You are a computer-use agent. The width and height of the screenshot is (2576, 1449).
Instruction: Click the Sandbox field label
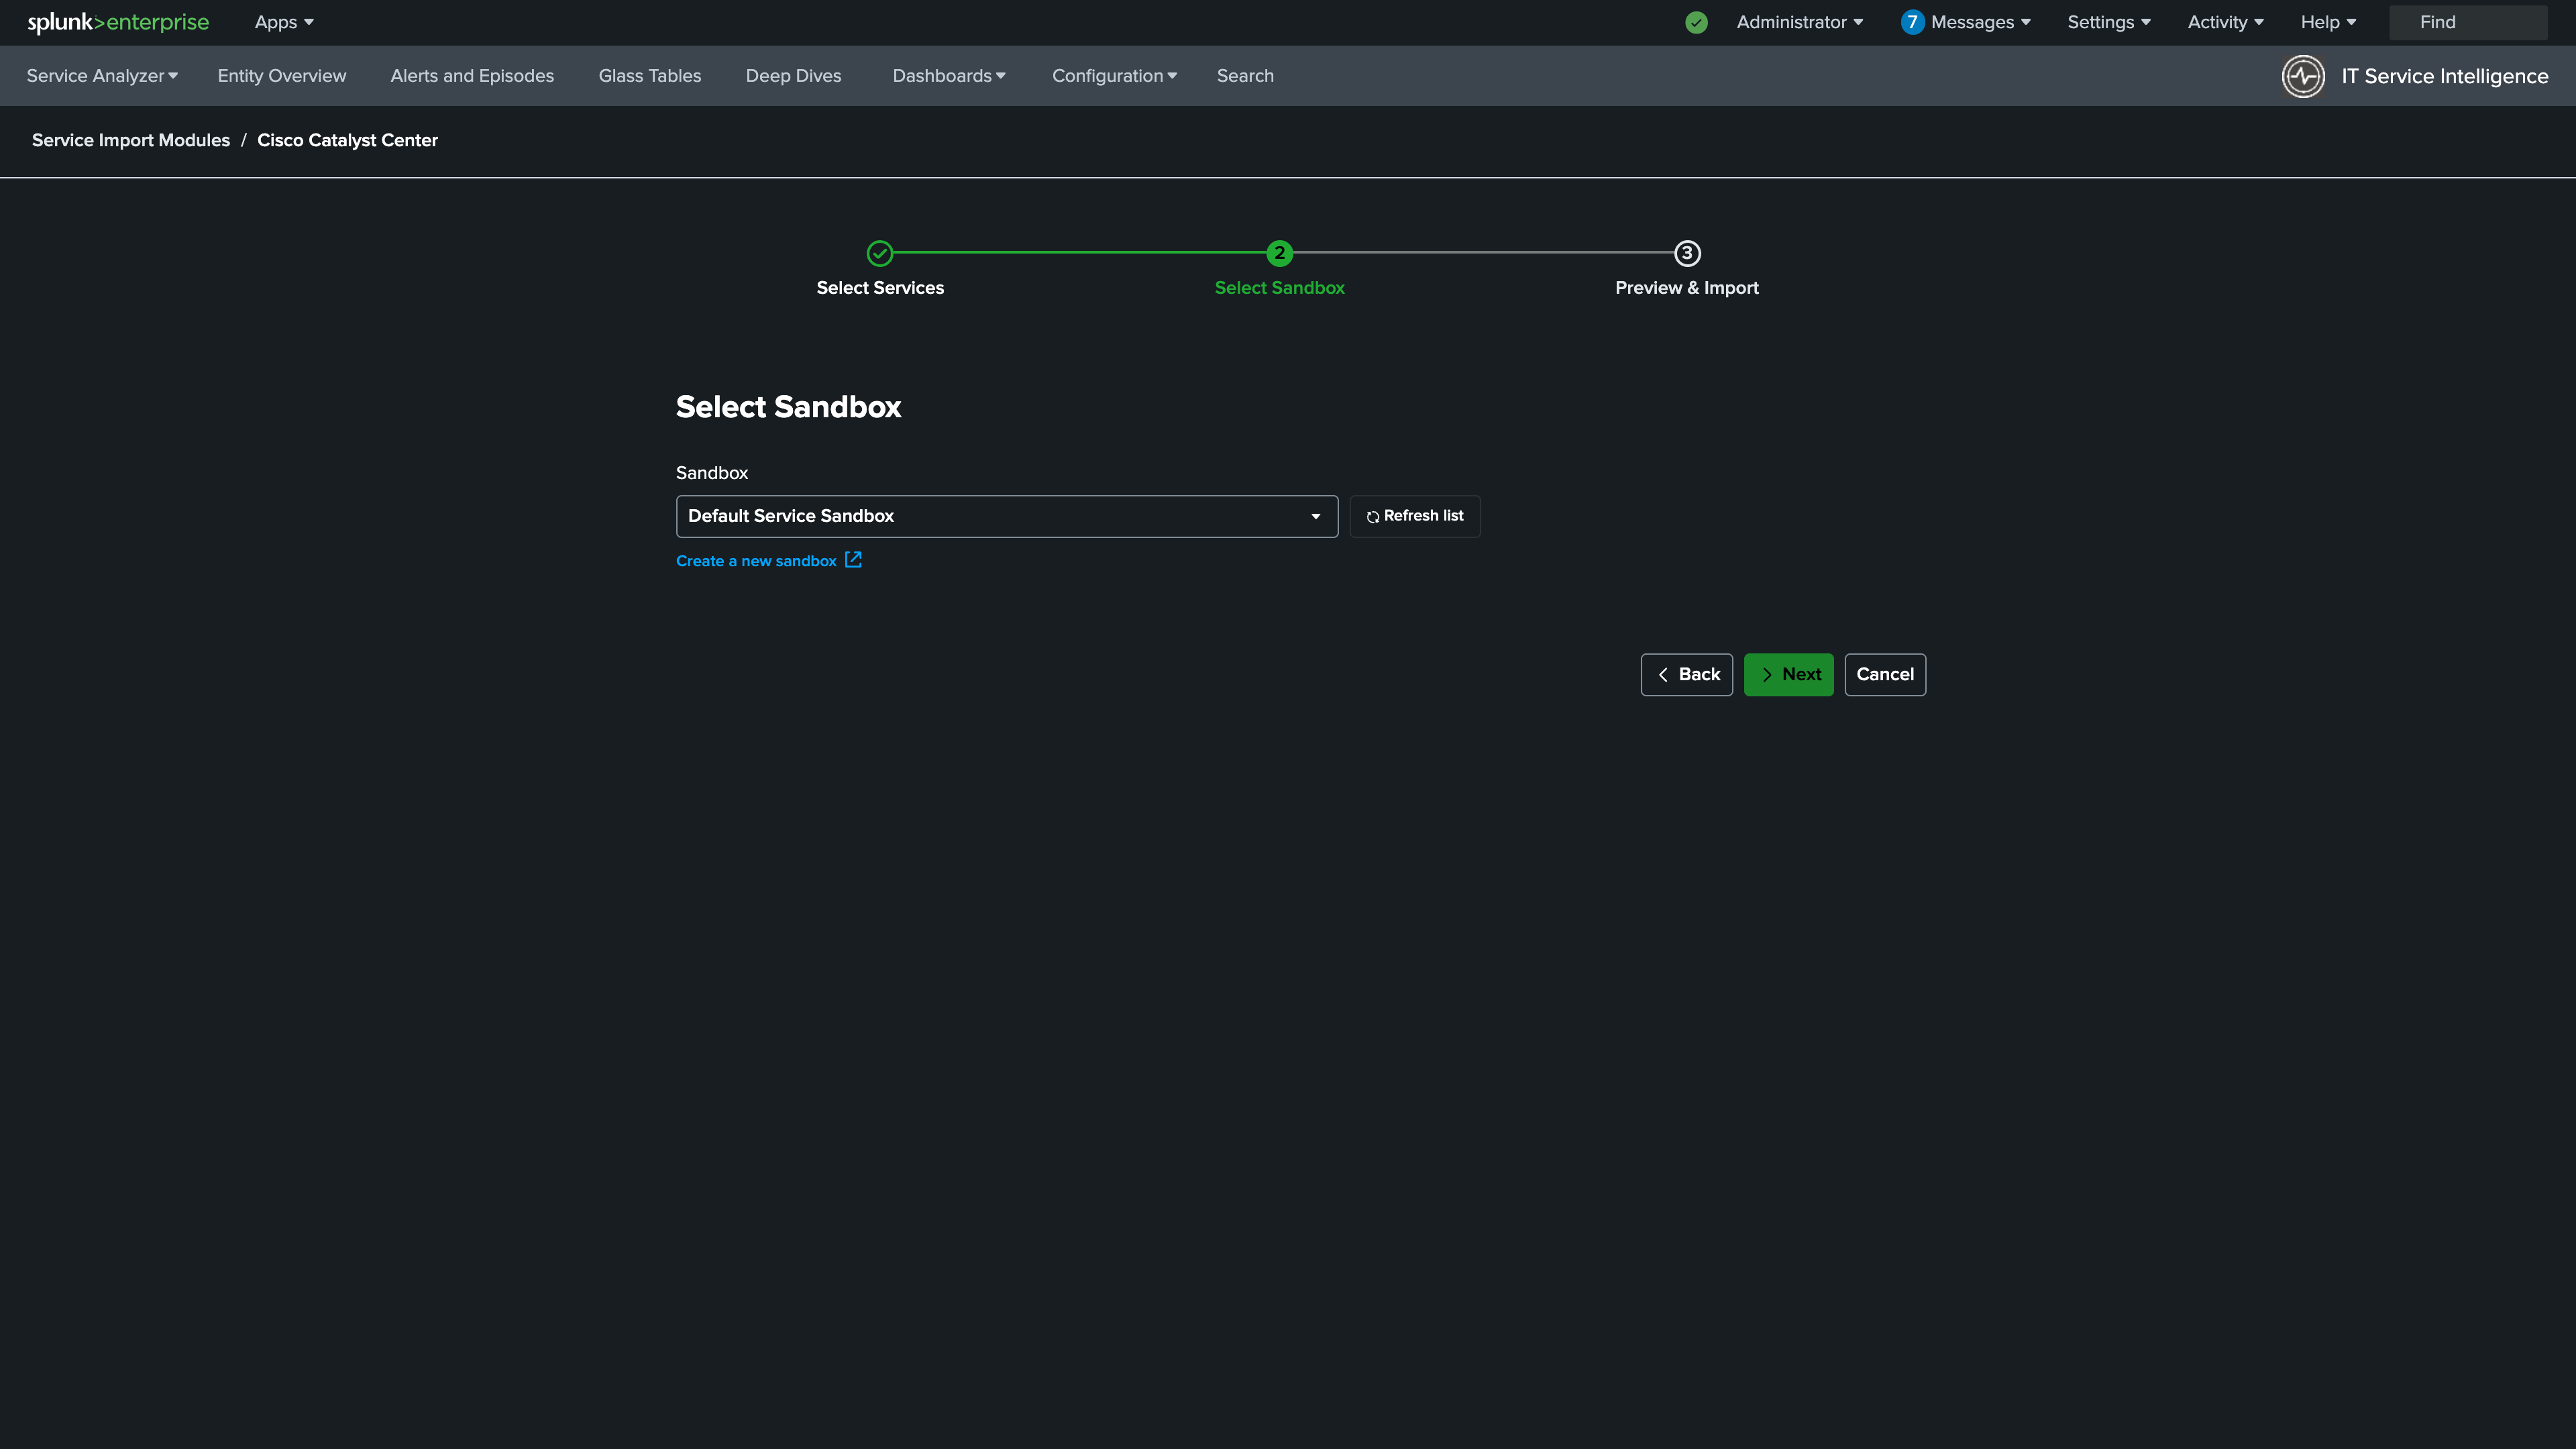pyautogui.click(x=712, y=473)
